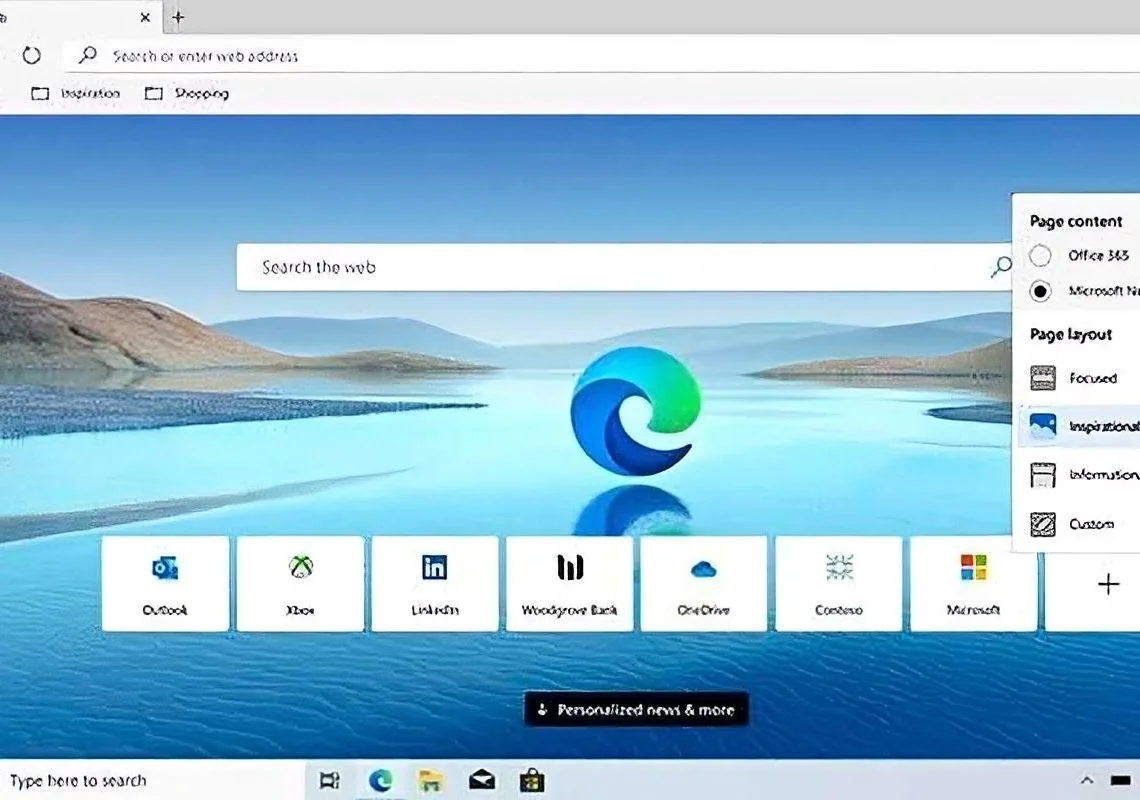Click the web search magnifier icon

coord(1000,267)
